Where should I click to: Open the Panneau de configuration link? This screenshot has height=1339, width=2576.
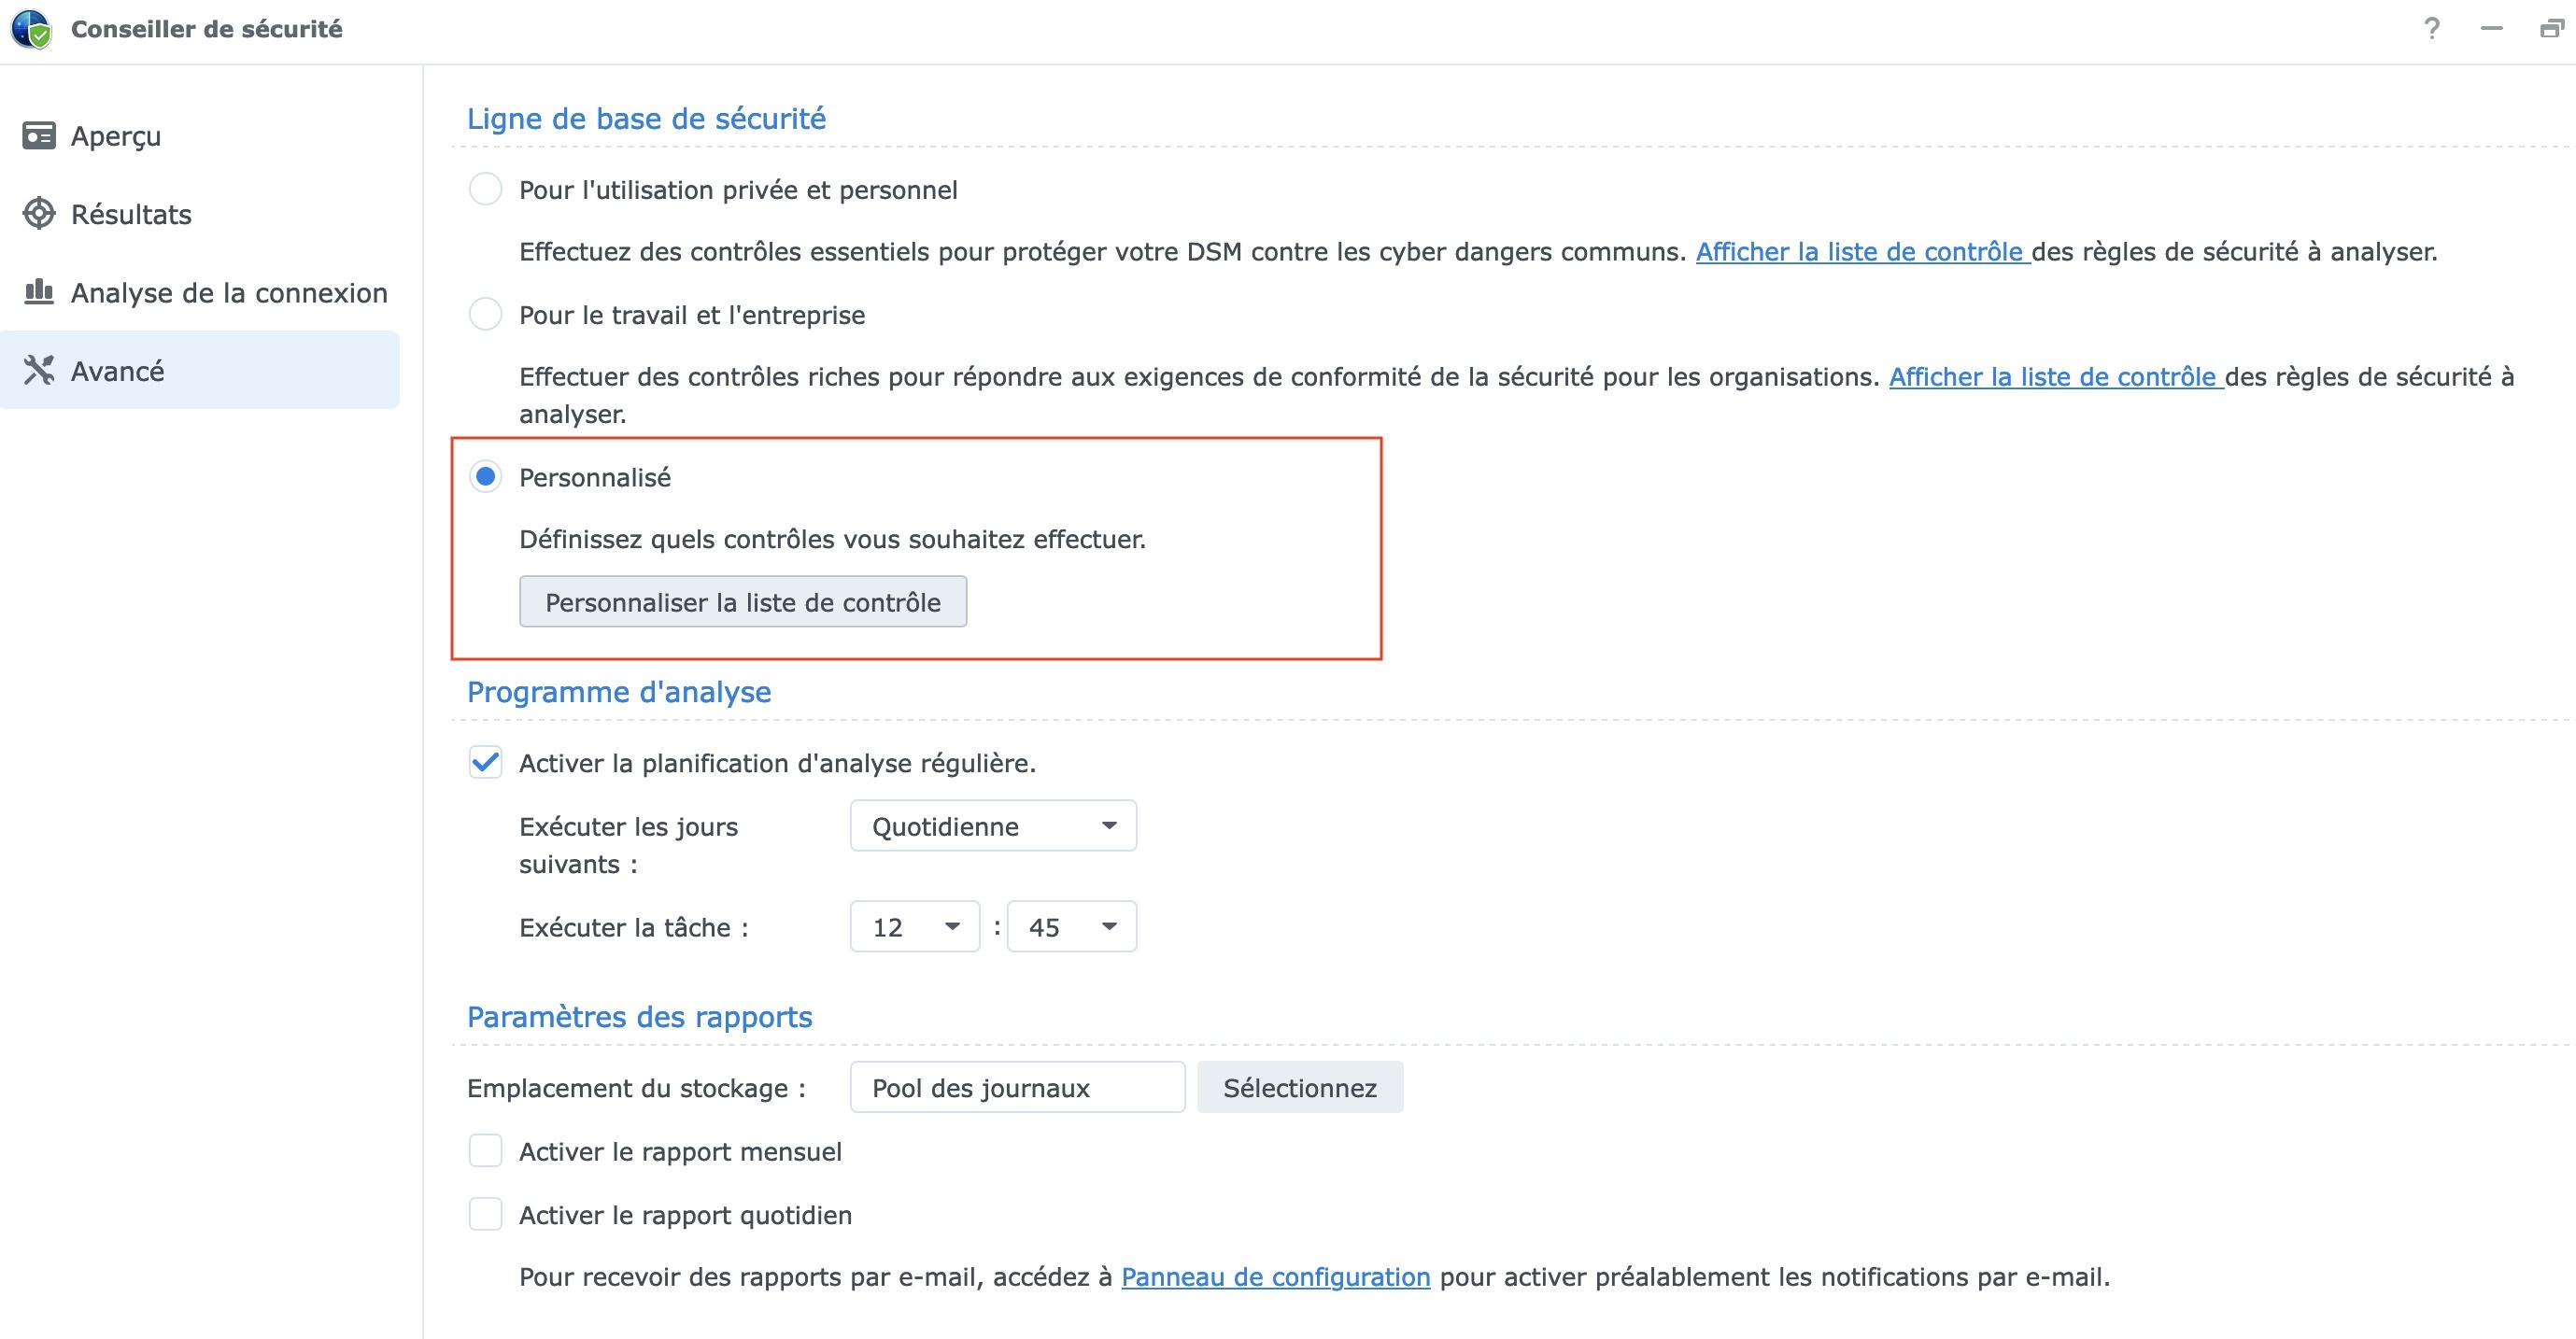point(1275,1277)
